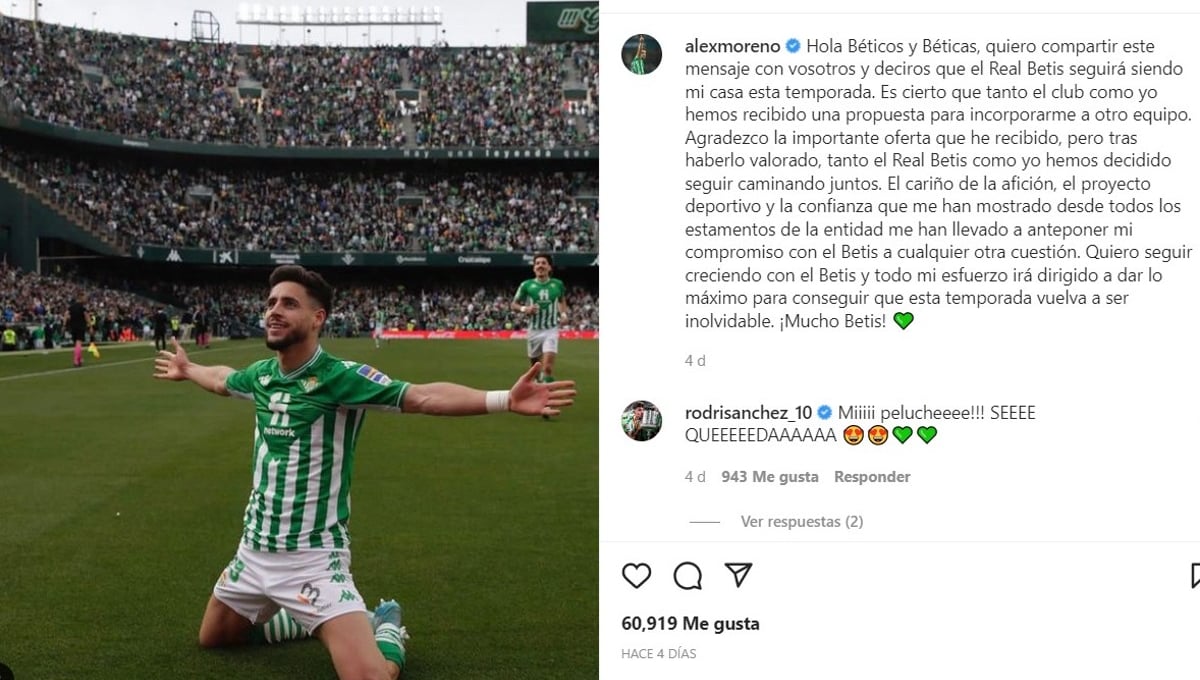Image resolution: width=1200 pixels, height=680 pixels.
Task: Open 60,919 Me gusta likes list
Action: click(x=690, y=623)
